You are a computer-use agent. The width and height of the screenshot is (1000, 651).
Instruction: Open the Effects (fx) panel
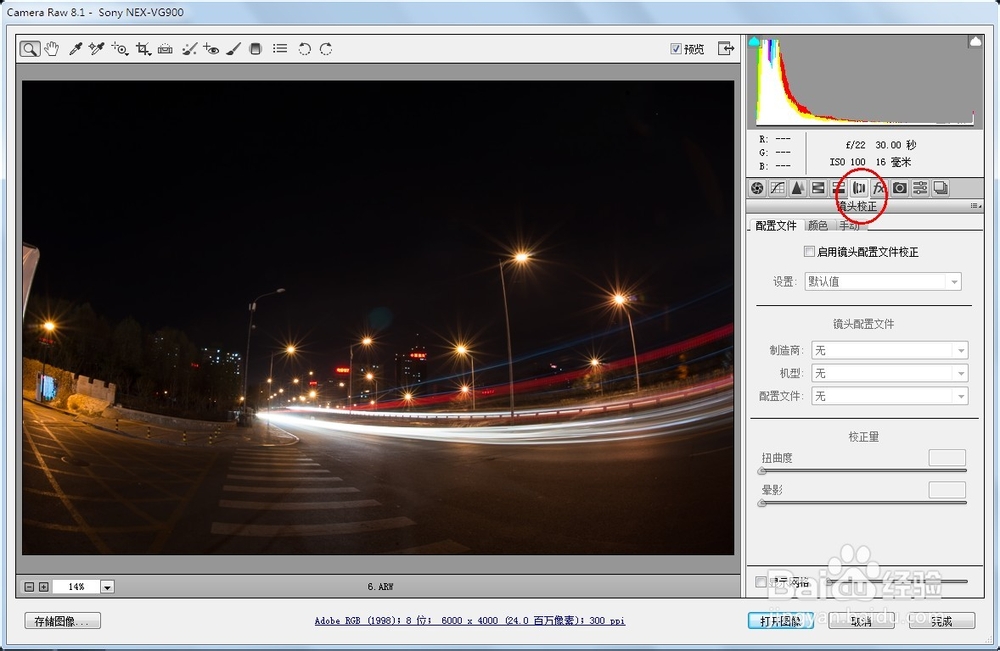879,188
